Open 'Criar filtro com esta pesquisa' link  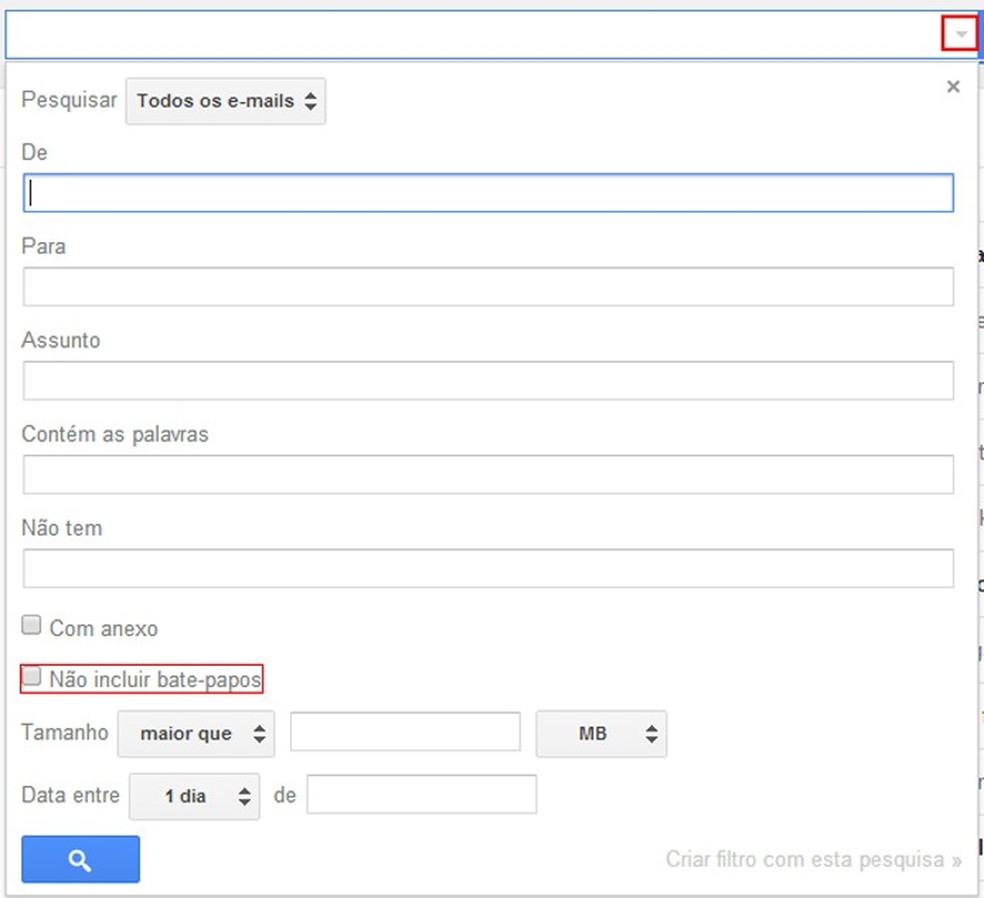coord(813,859)
